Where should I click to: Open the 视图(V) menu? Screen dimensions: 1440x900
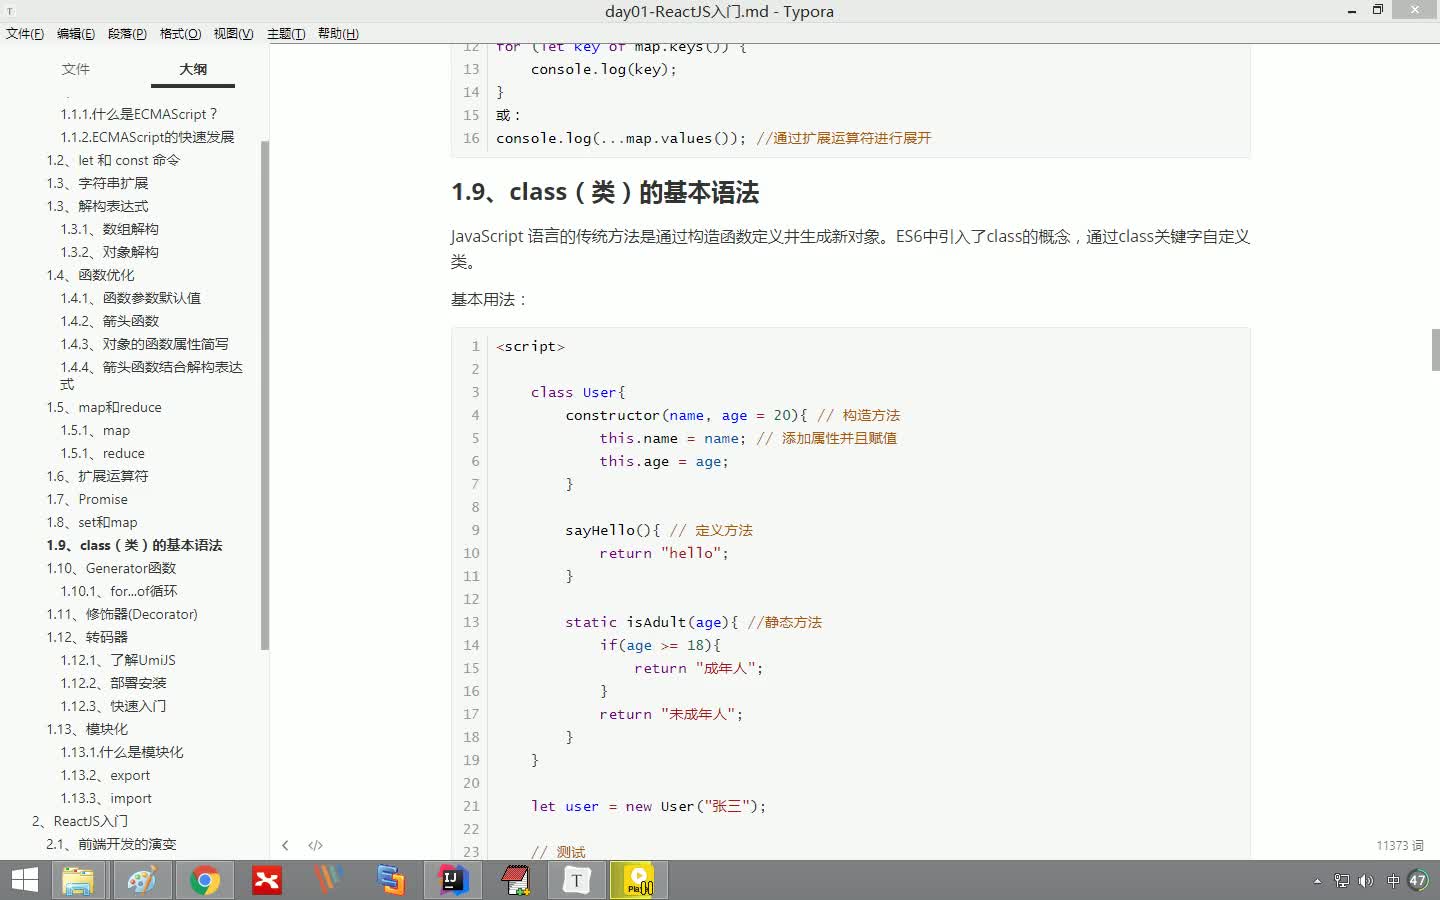click(x=233, y=34)
